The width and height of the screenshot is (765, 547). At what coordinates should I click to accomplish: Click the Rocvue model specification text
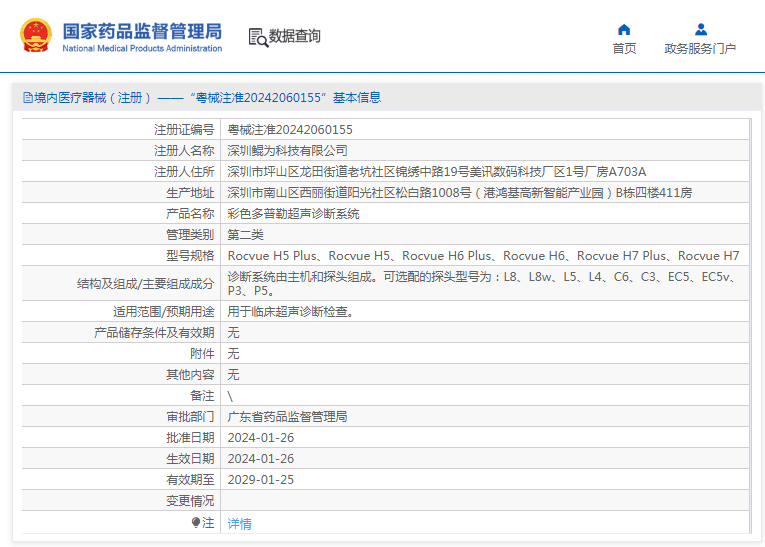click(483, 256)
